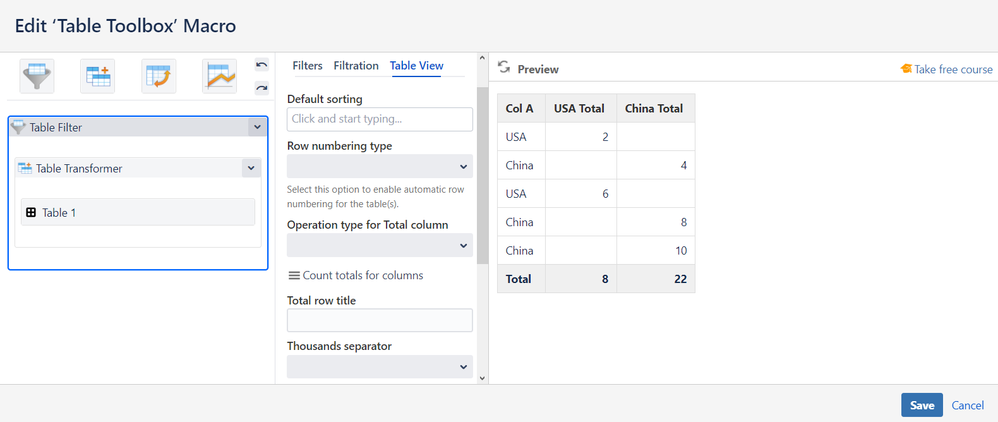Click the Cancel link
This screenshot has height=422, width=998.
pyautogui.click(x=967, y=405)
